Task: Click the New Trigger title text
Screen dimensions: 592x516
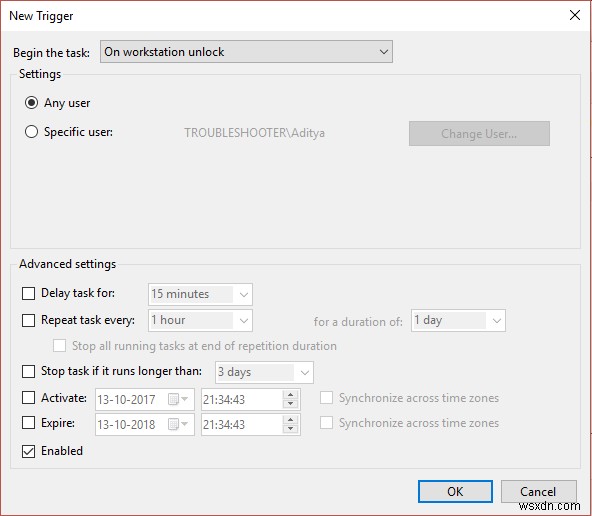Action: [x=41, y=16]
